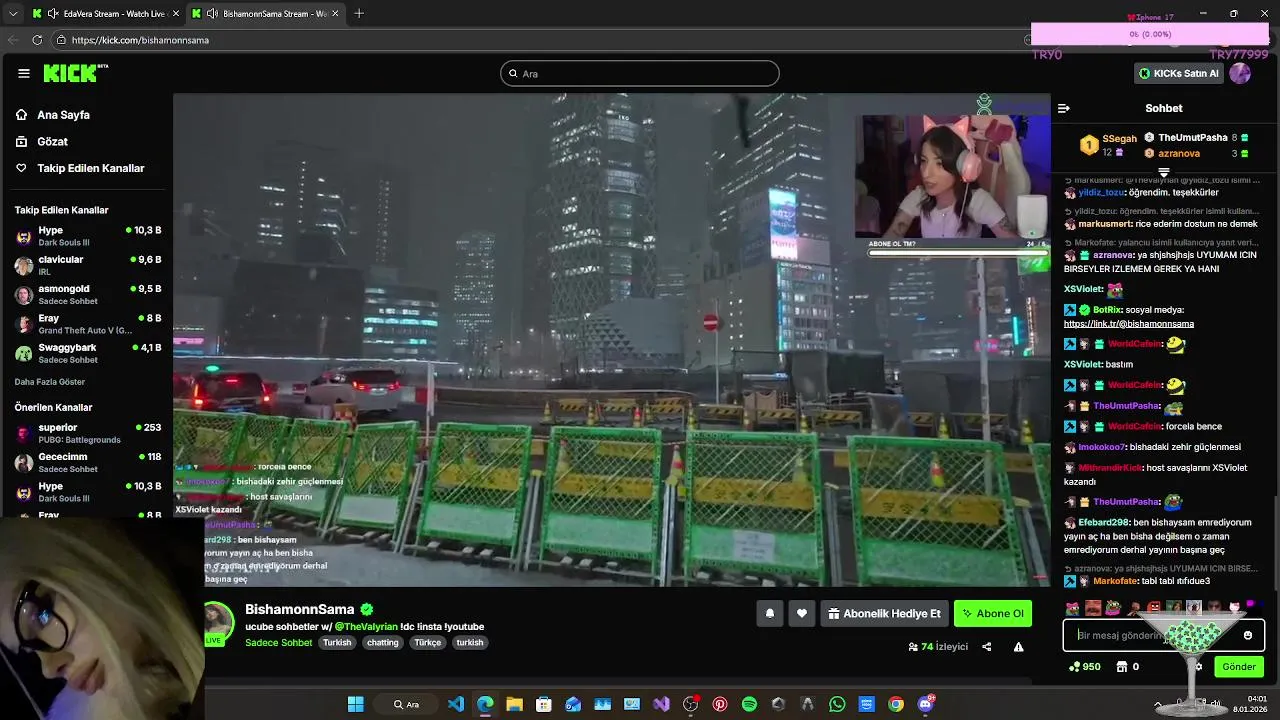The width and height of the screenshot is (1280, 720).
Task: Open WhatsApp from taskbar
Action: (837, 704)
